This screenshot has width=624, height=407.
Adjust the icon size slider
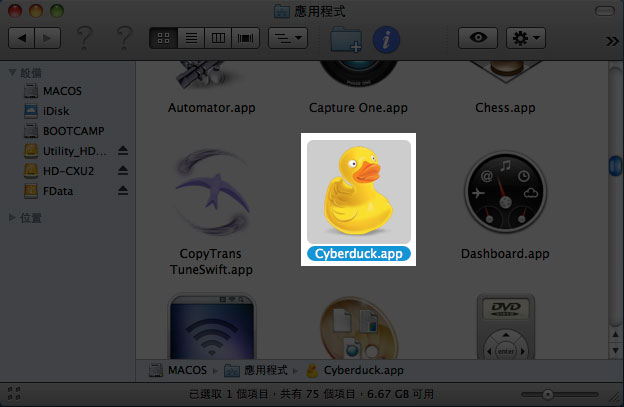548,394
